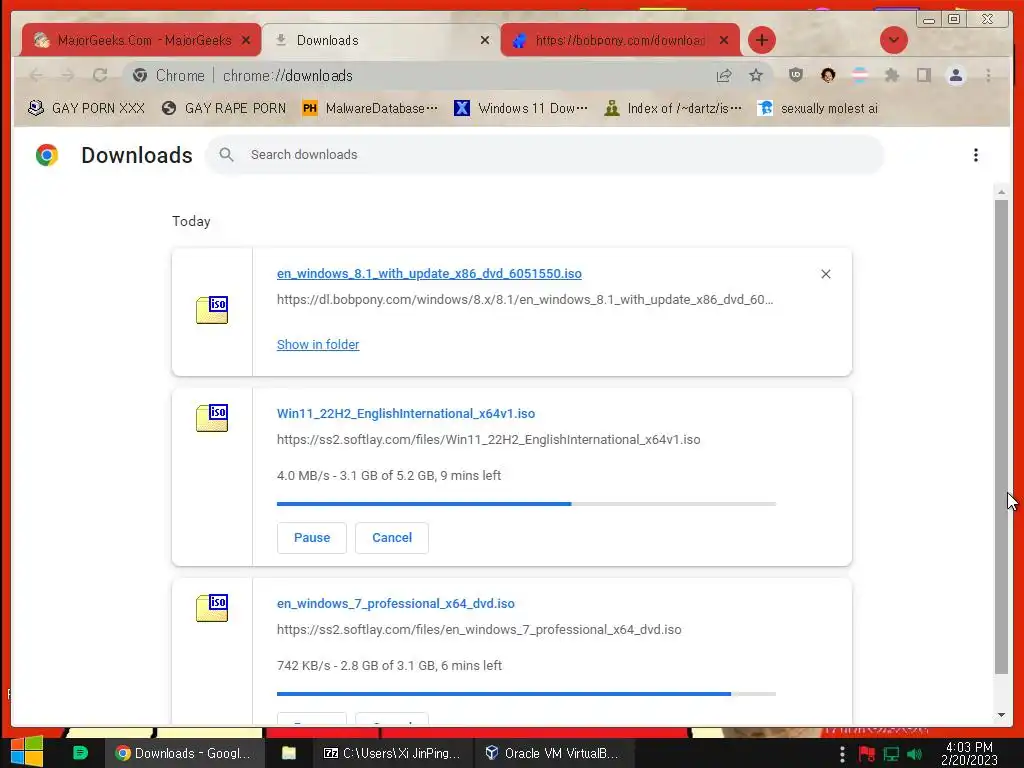1024x768 pixels.
Task: Click the 2.8 GB of 3.1 GB status text
Action: 388,665
